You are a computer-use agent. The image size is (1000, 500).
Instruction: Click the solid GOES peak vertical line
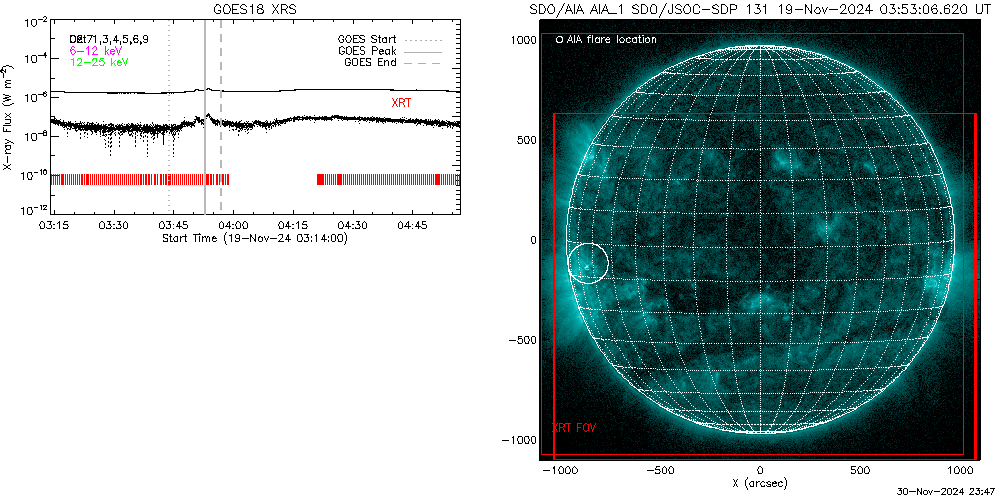pyautogui.click(x=205, y=117)
